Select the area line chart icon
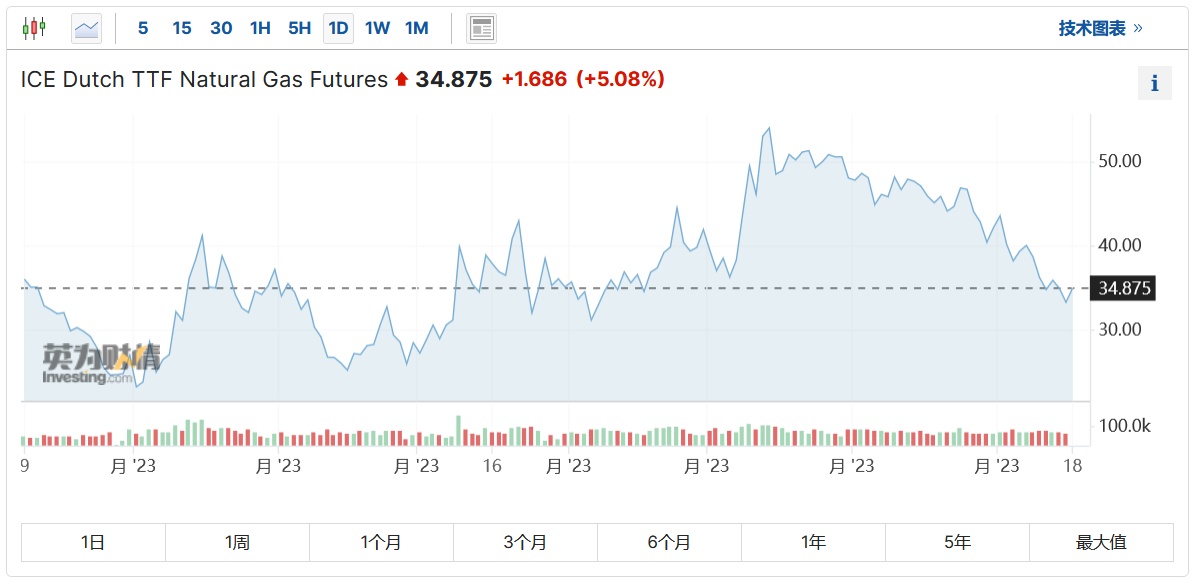 coord(87,28)
